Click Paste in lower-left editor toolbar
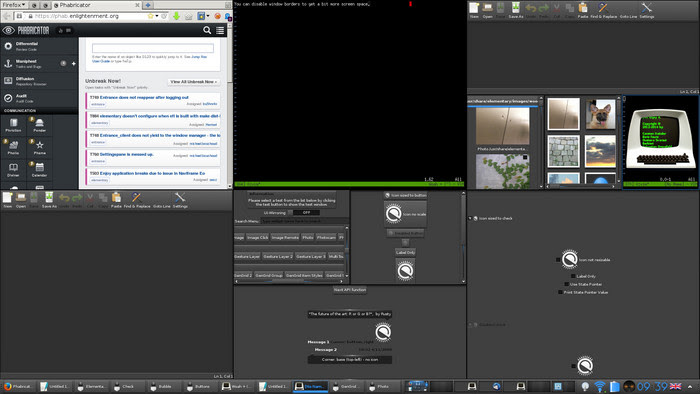700x394 pixels. click(x=116, y=200)
